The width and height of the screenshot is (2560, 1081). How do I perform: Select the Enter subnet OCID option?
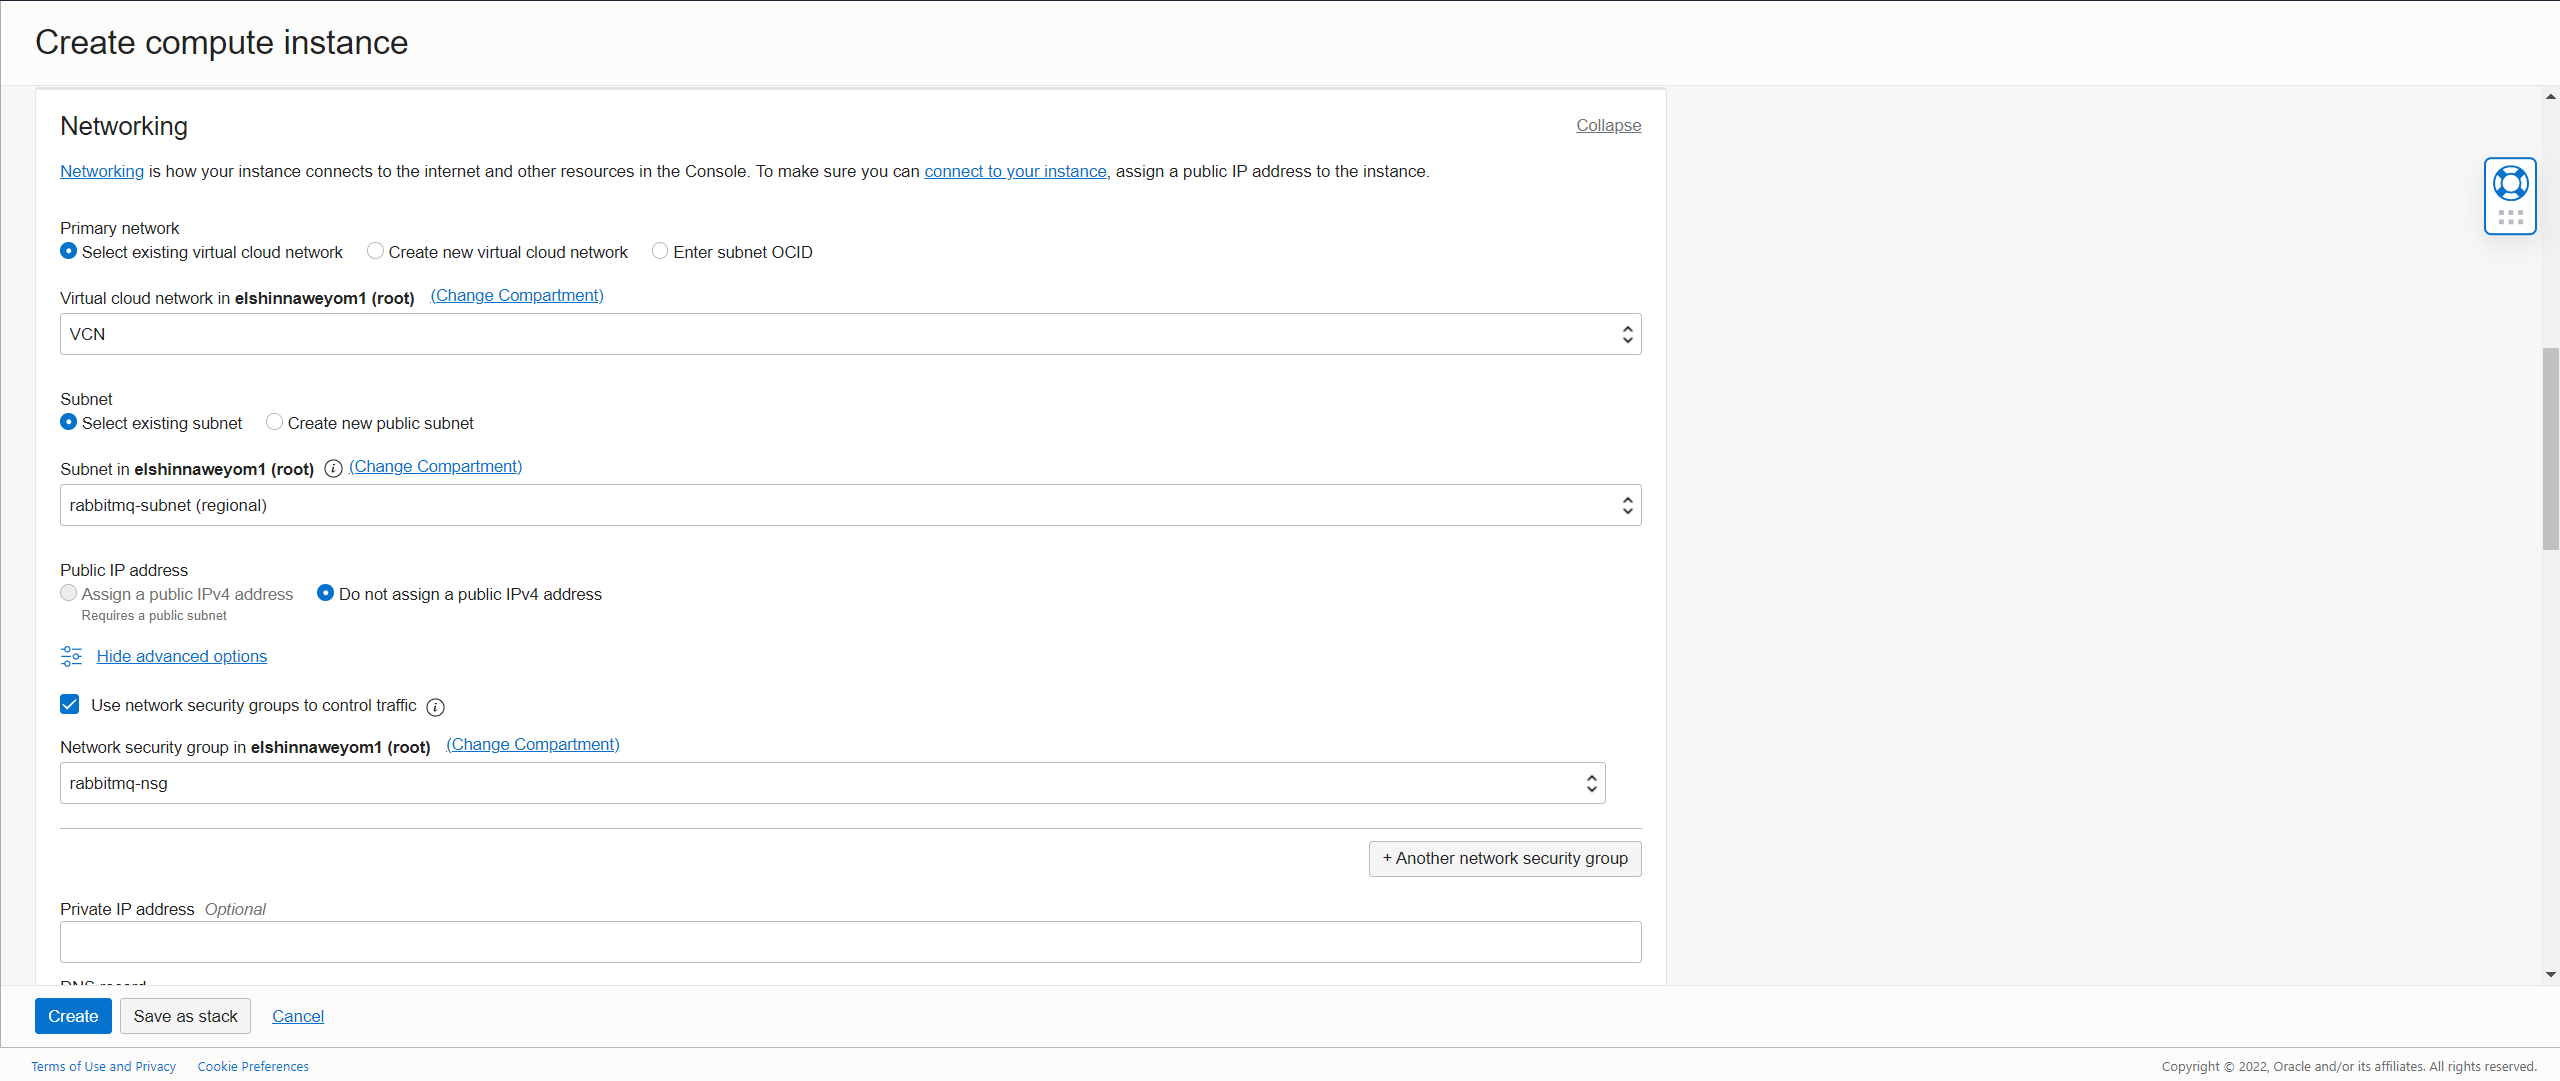(660, 251)
